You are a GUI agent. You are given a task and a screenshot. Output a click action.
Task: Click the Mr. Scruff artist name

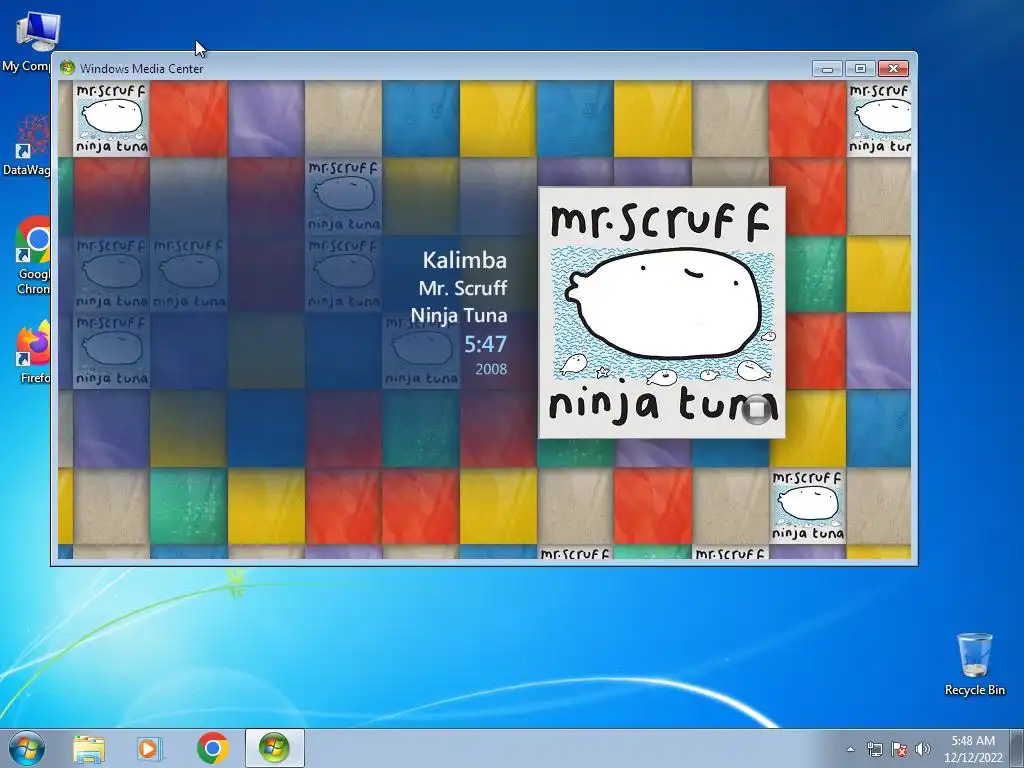[462, 288]
